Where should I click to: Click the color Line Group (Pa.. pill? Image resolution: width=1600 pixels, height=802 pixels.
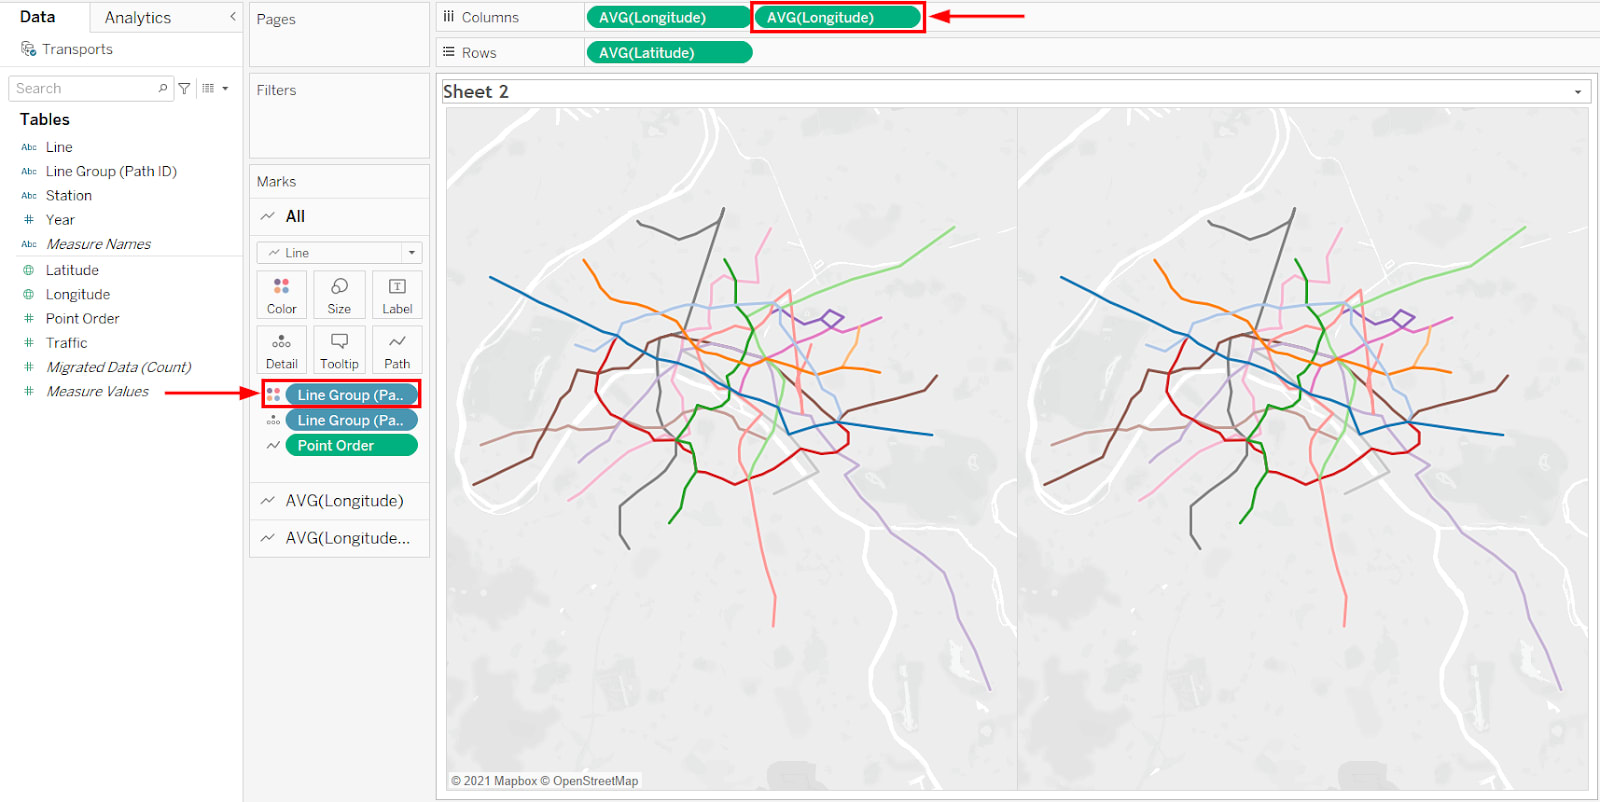point(351,395)
